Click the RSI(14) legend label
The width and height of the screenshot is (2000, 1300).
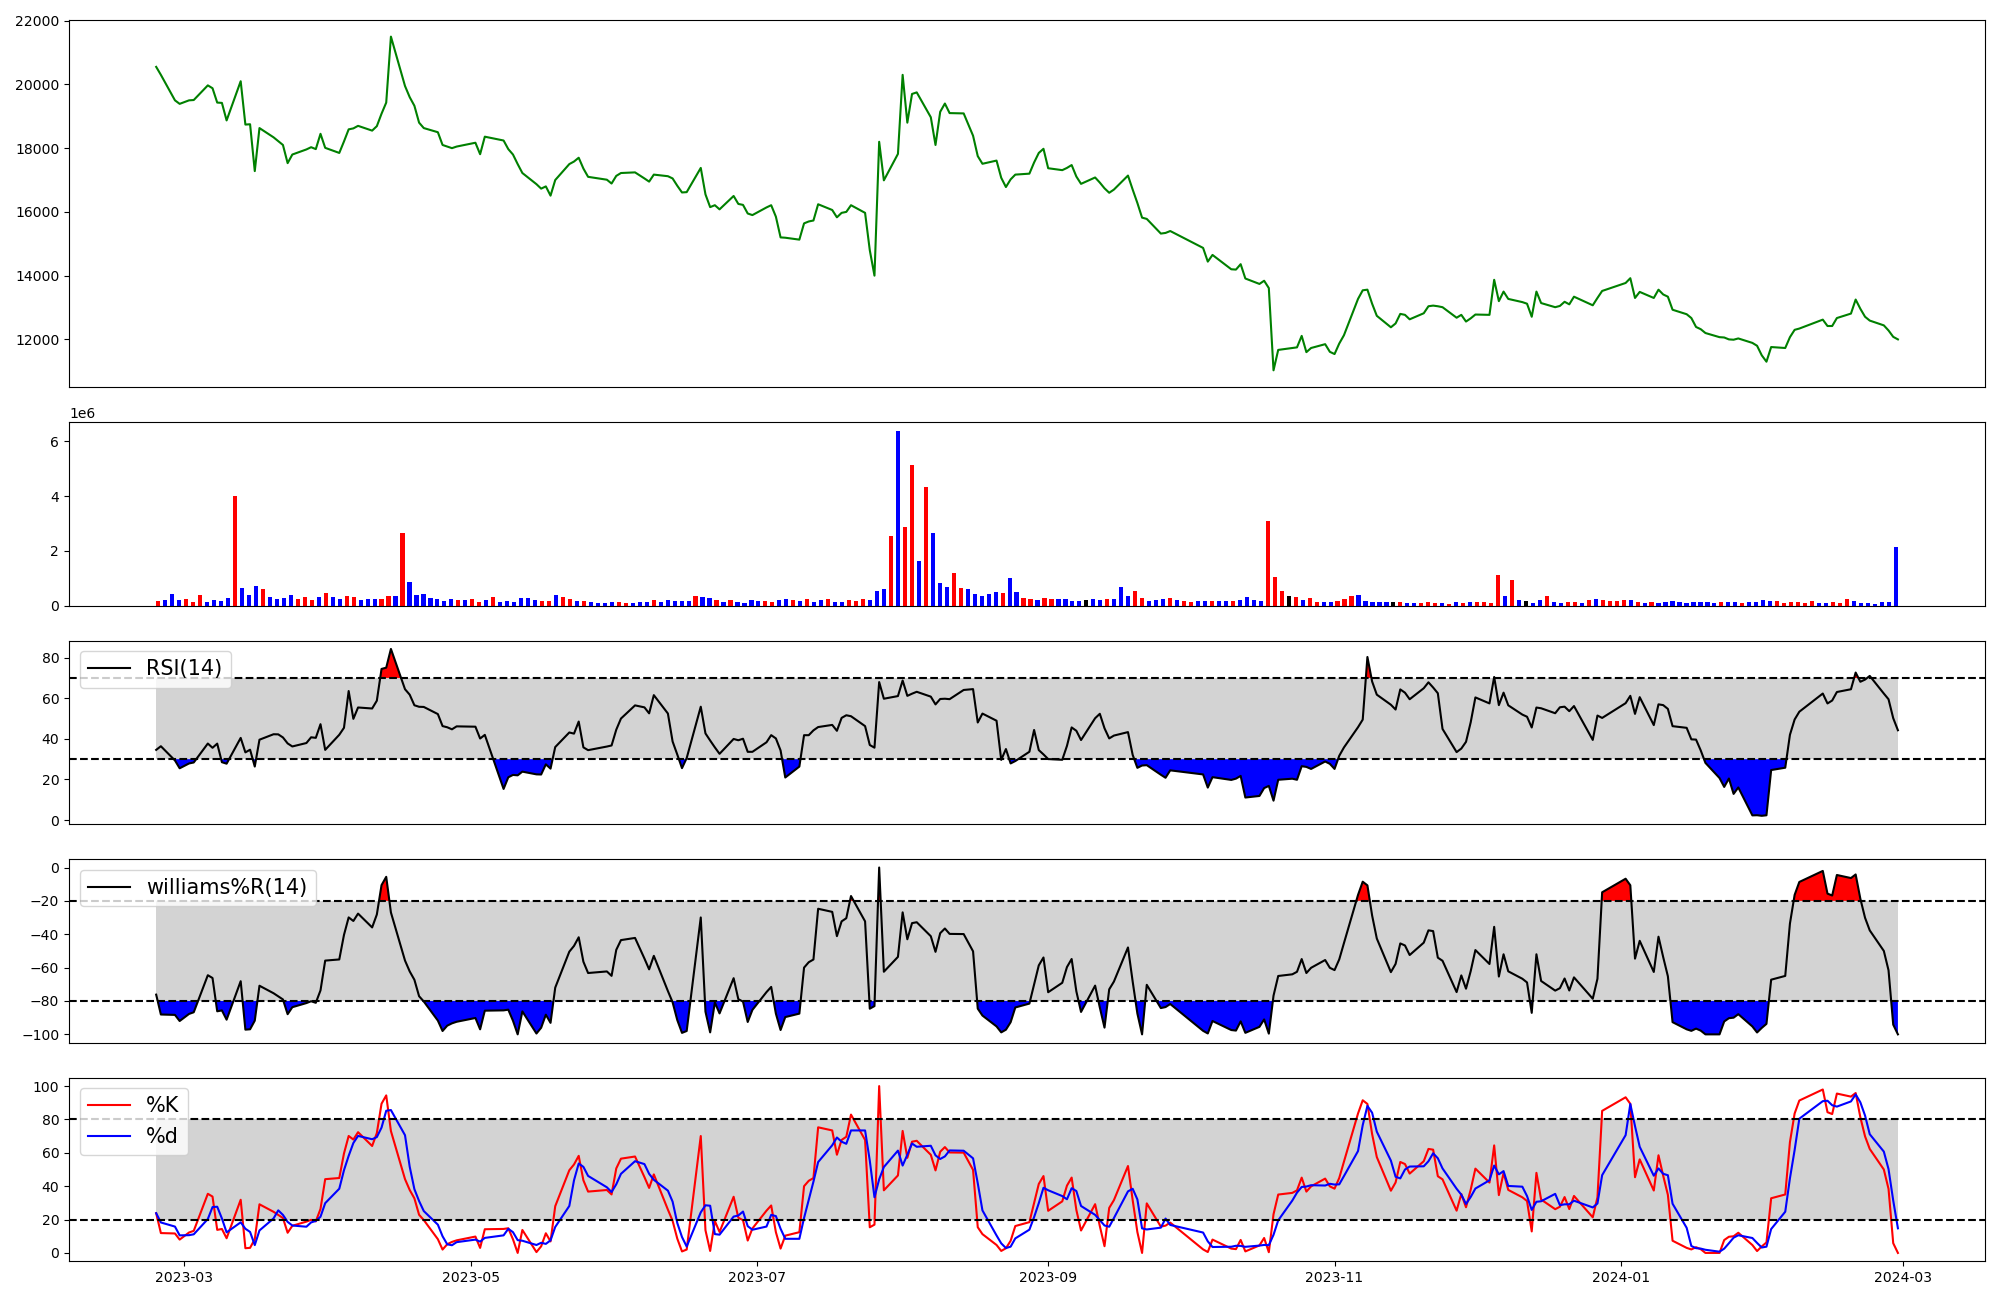184,668
